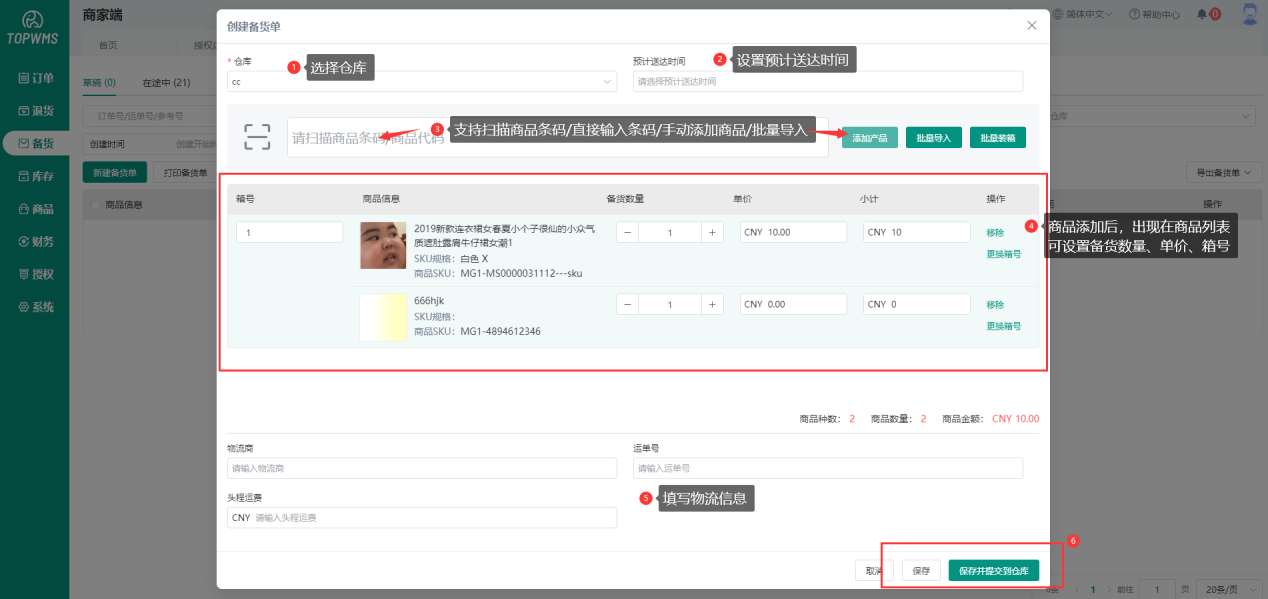
Task: Click the 添加产品 button
Action: coord(869,138)
